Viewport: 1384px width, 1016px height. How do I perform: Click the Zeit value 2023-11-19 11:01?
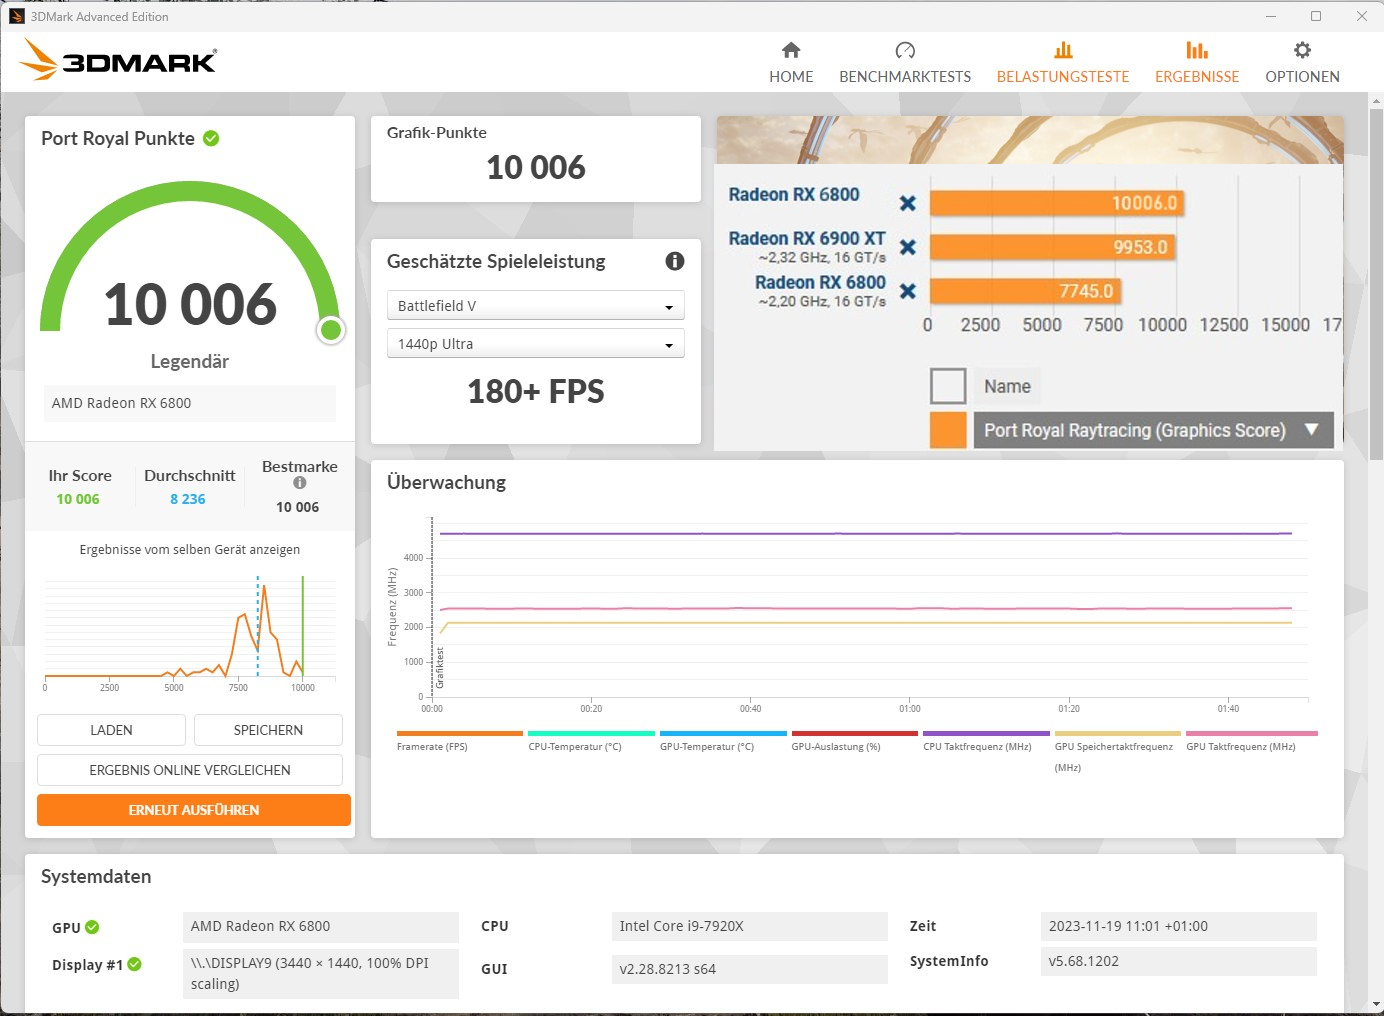tap(1178, 926)
